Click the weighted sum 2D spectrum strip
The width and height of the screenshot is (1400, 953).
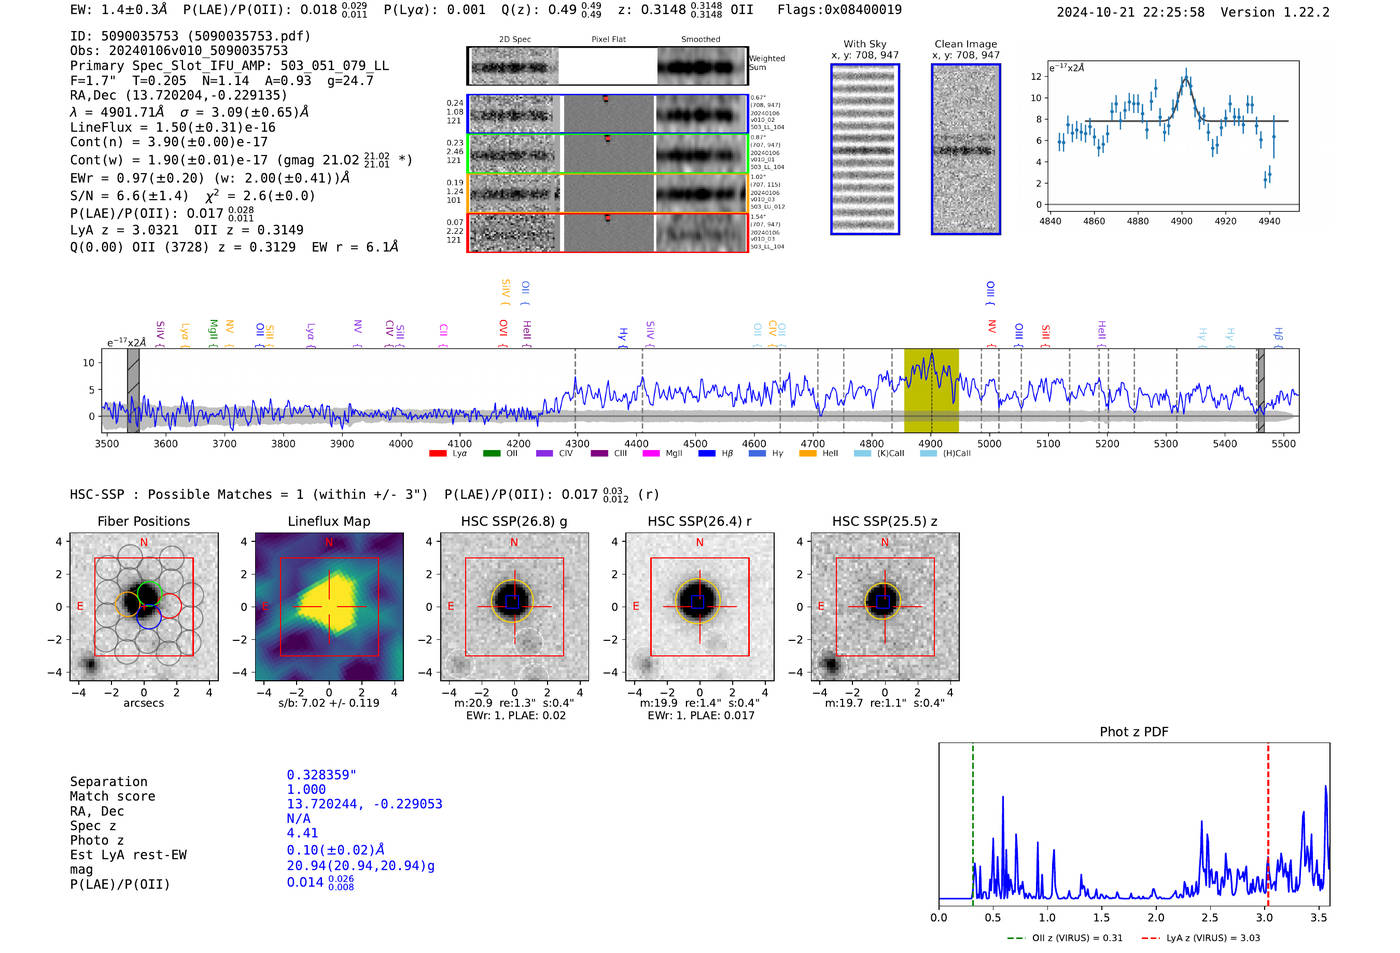tap(607, 66)
